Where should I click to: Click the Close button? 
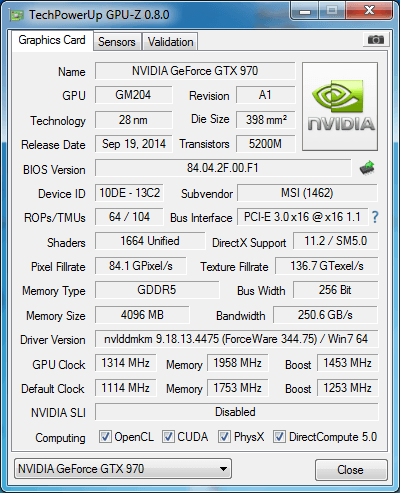(351, 470)
